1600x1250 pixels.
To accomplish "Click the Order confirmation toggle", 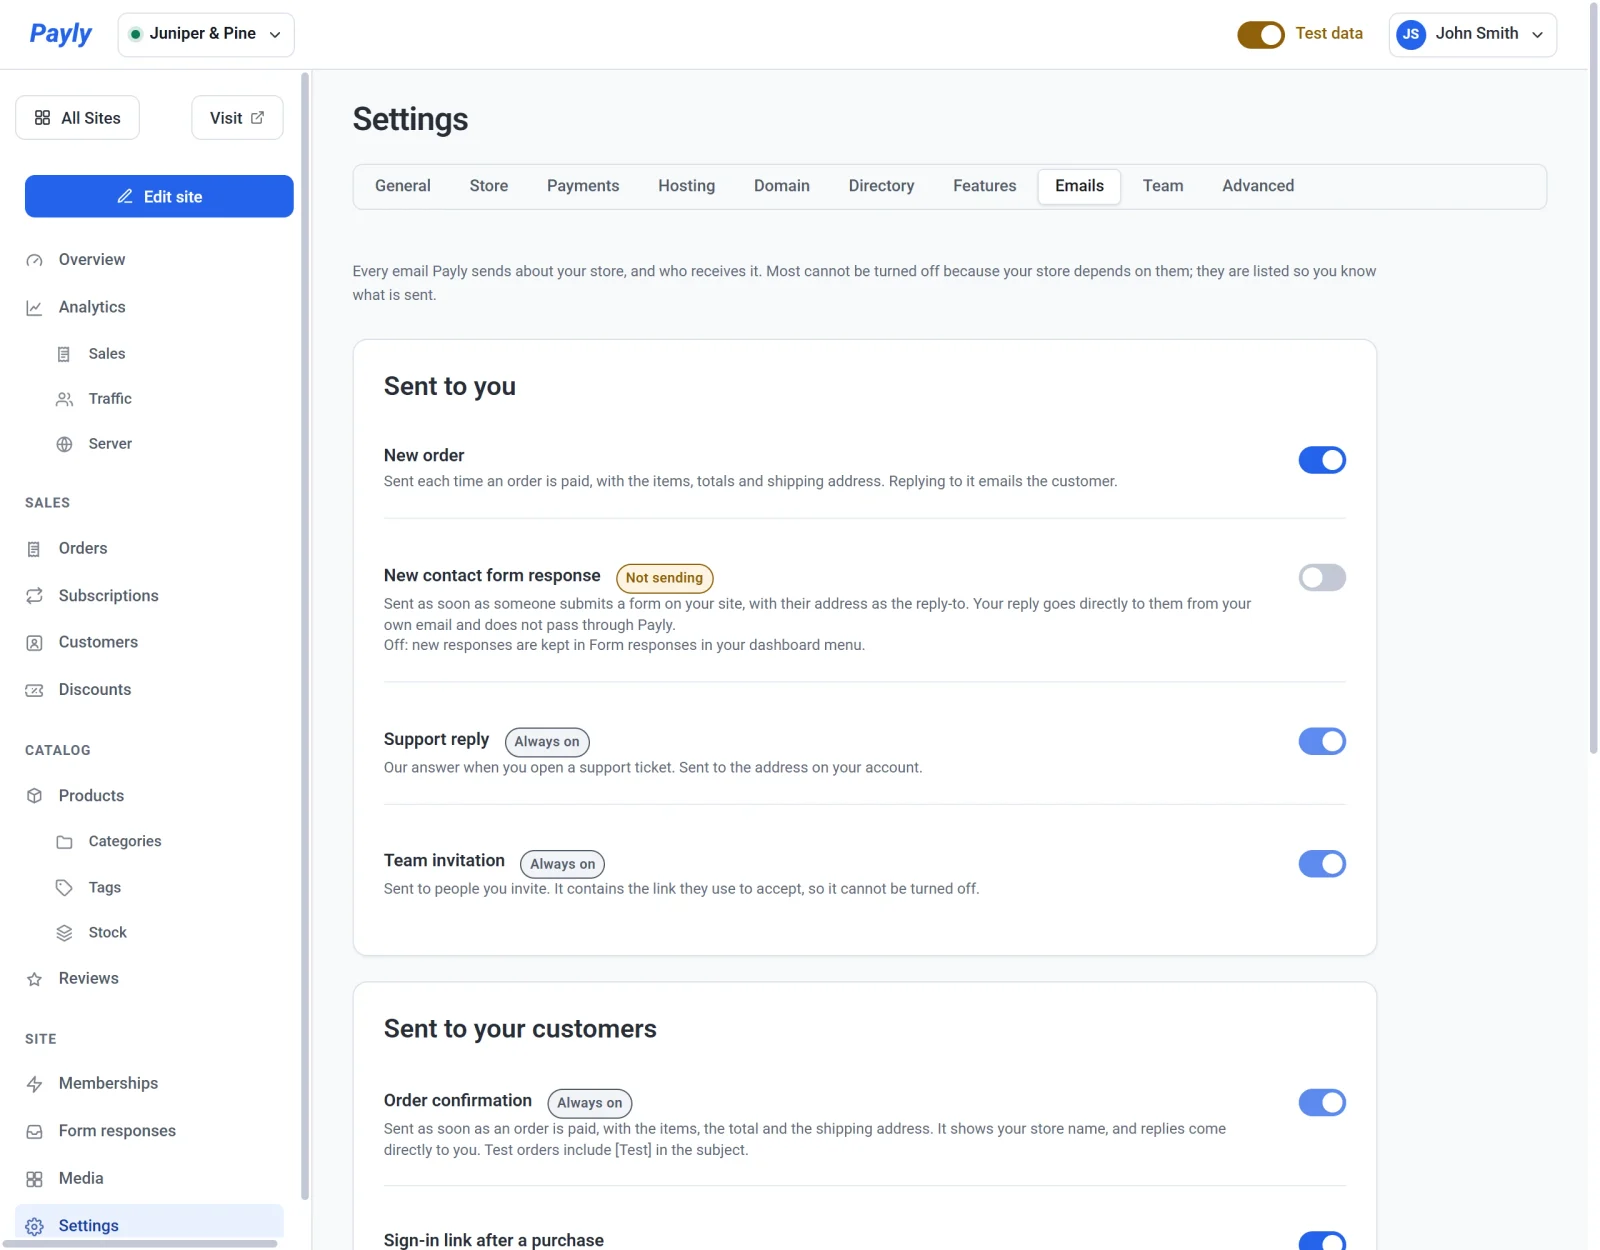I will 1322,1102.
